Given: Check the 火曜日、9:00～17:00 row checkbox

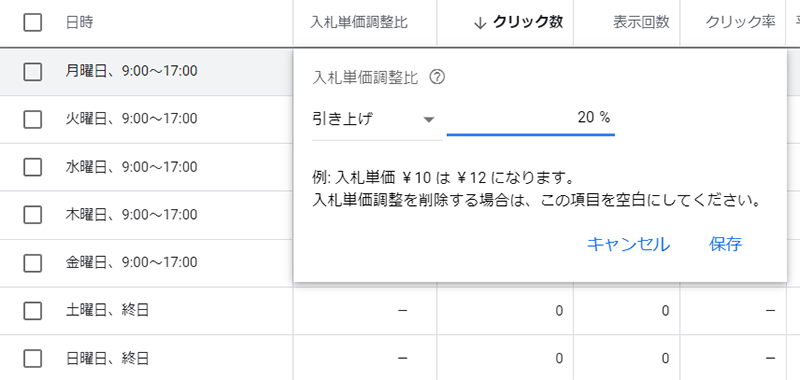Looking at the screenshot, I should [x=33, y=119].
